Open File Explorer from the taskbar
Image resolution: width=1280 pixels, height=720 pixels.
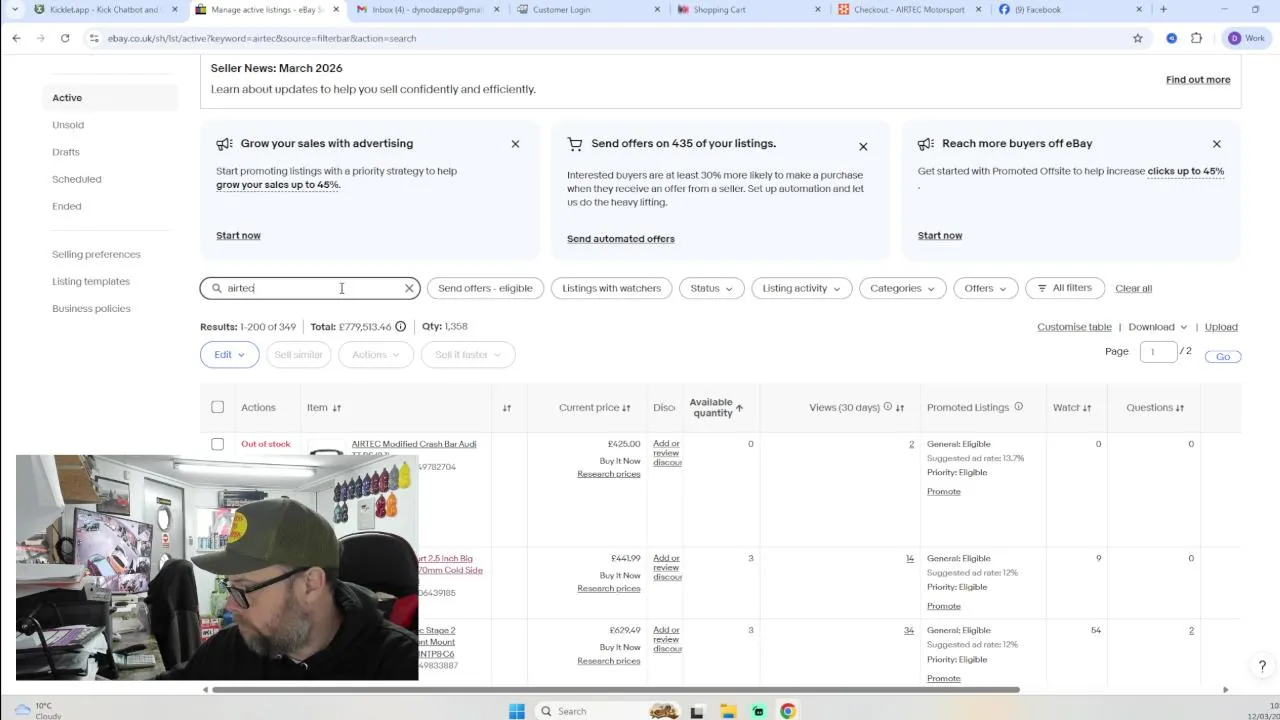pyautogui.click(x=728, y=711)
